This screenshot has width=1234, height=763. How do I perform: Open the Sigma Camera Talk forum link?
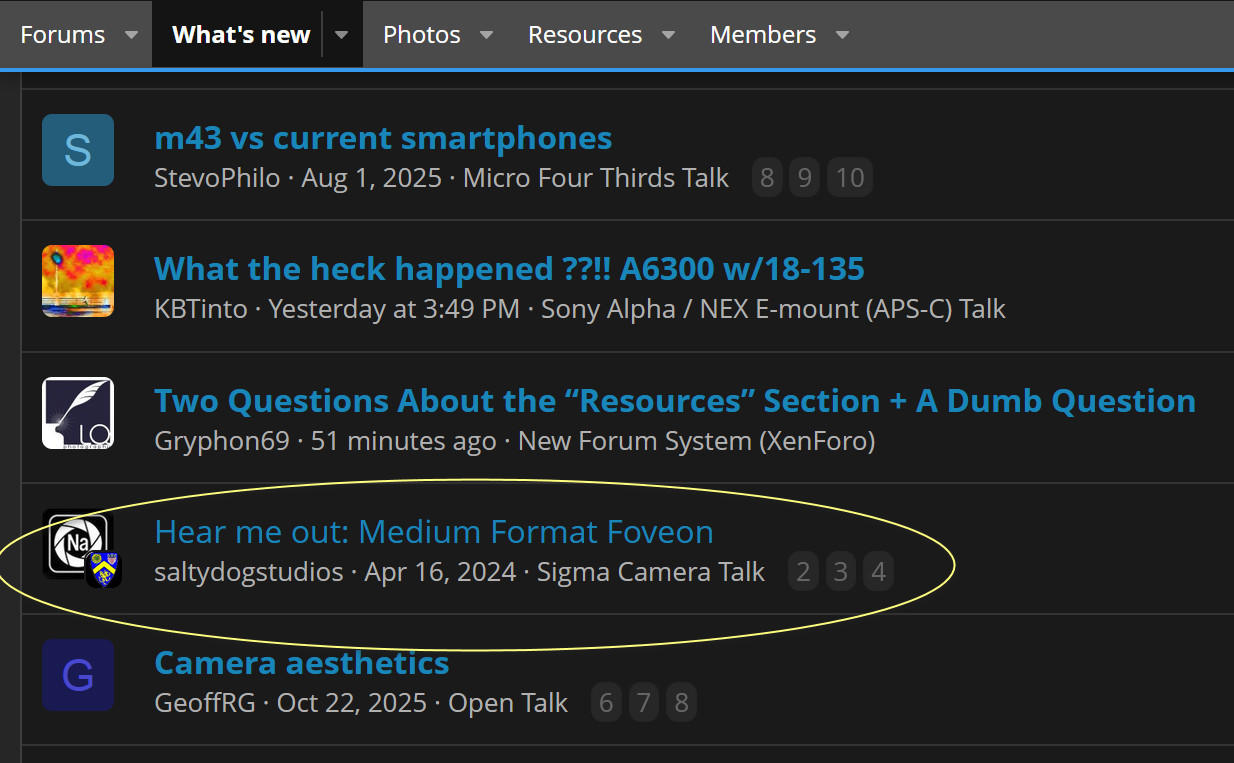click(650, 572)
